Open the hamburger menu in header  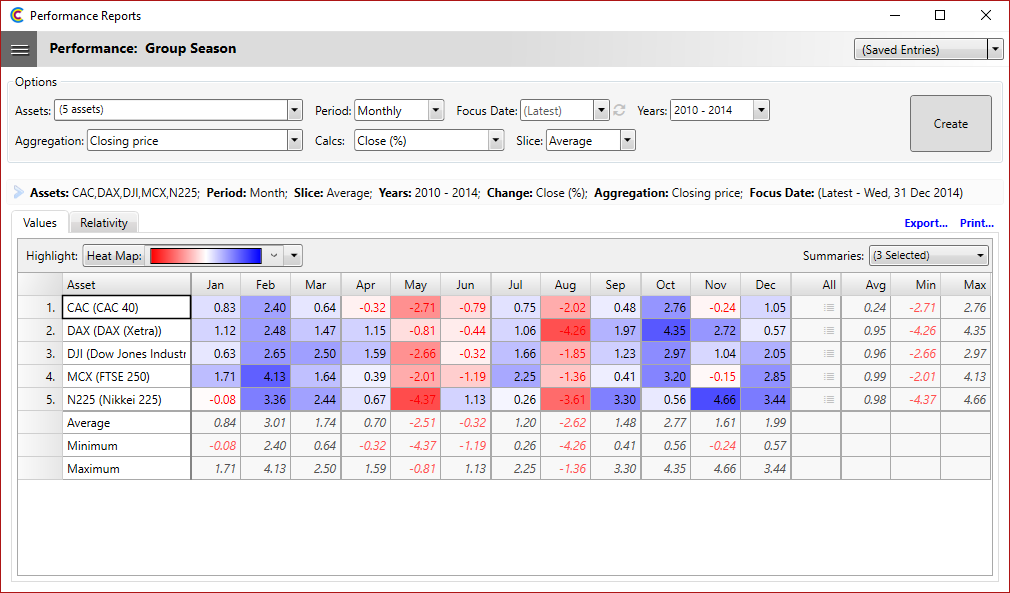[x=19, y=48]
